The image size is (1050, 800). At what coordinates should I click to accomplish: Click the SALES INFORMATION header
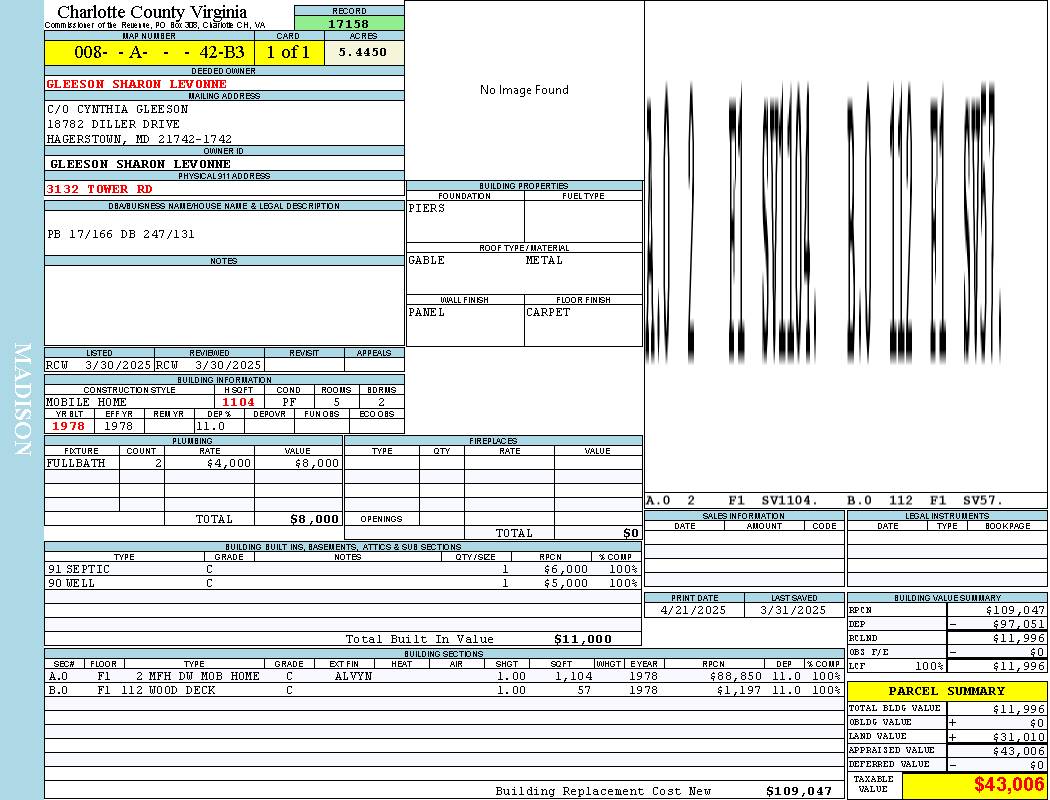[743, 515]
